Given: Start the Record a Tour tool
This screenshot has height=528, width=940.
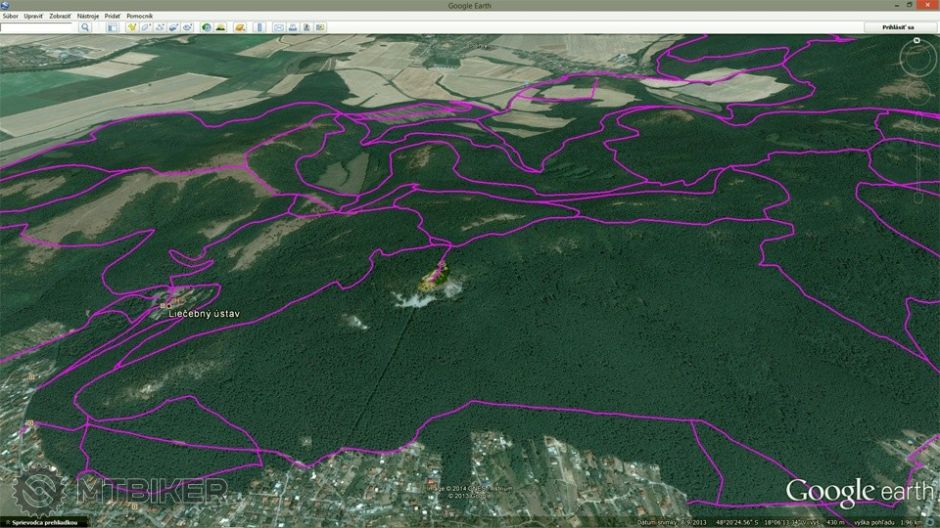Looking at the screenshot, I should 188,27.
